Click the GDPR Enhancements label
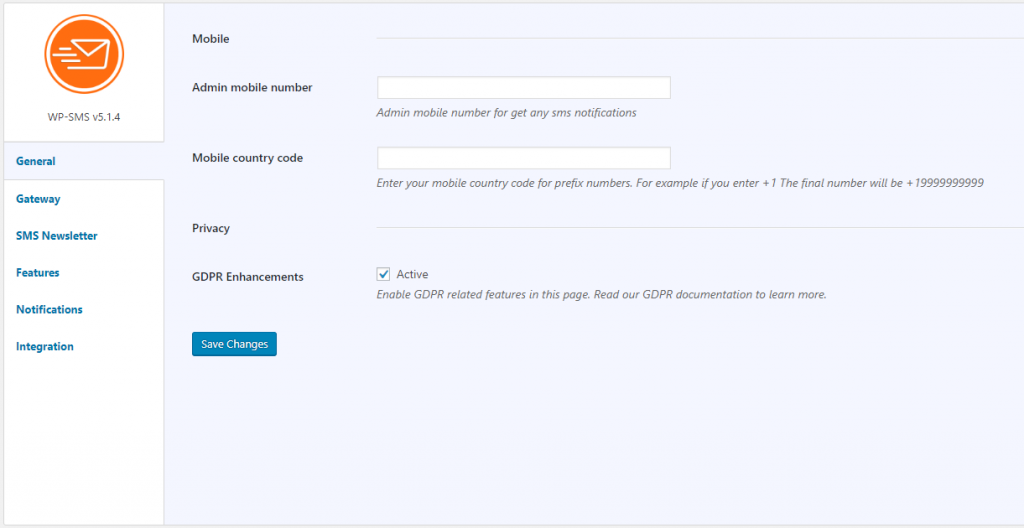Screen dimensions: 1024x528 pos(248,276)
